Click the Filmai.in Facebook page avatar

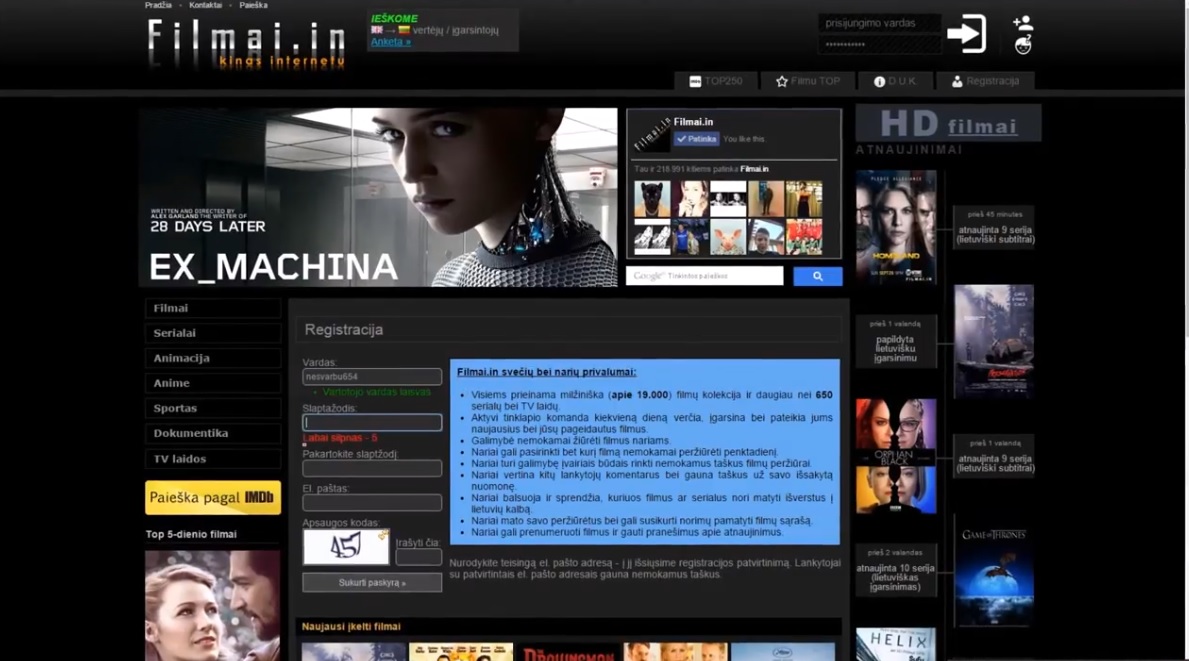(x=652, y=133)
